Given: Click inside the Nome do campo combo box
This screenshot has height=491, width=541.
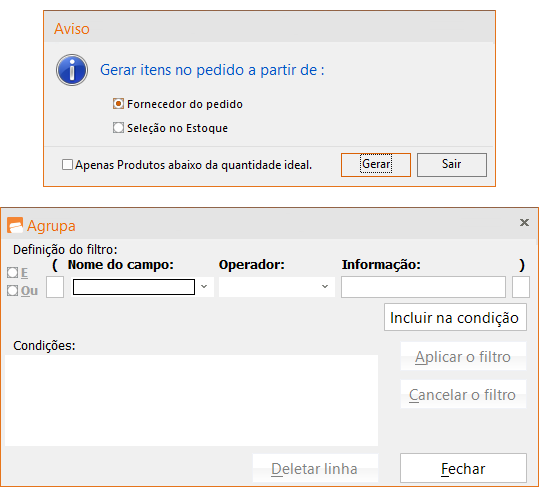Looking at the screenshot, I should point(134,287).
